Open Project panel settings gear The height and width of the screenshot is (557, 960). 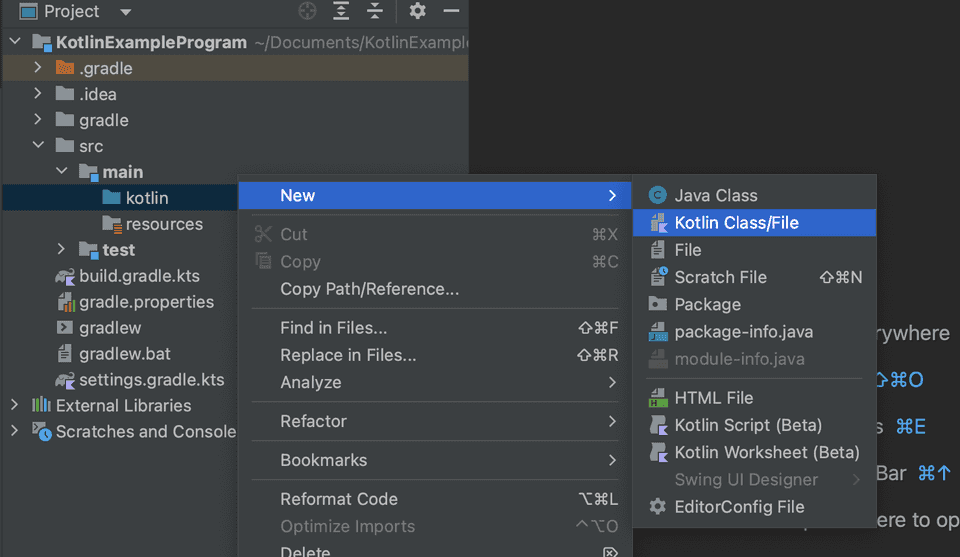point(418,11)
